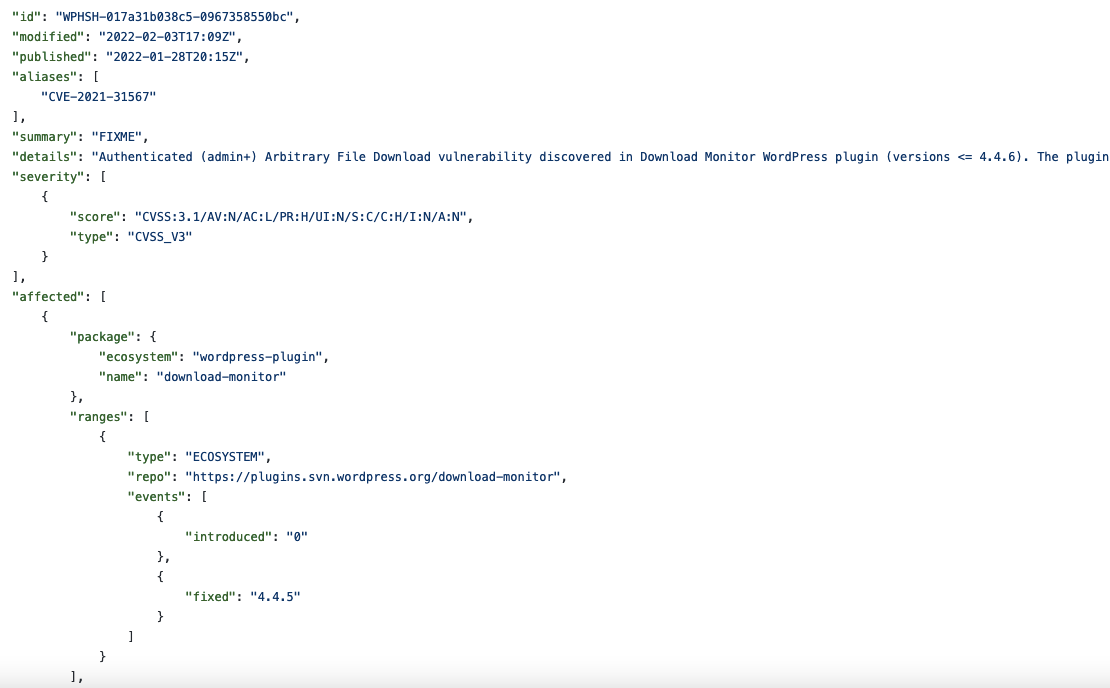Click the published date "2022-01-28T20:15Z"
This screenshot has height=688, width=1110.
coord(174,57)
